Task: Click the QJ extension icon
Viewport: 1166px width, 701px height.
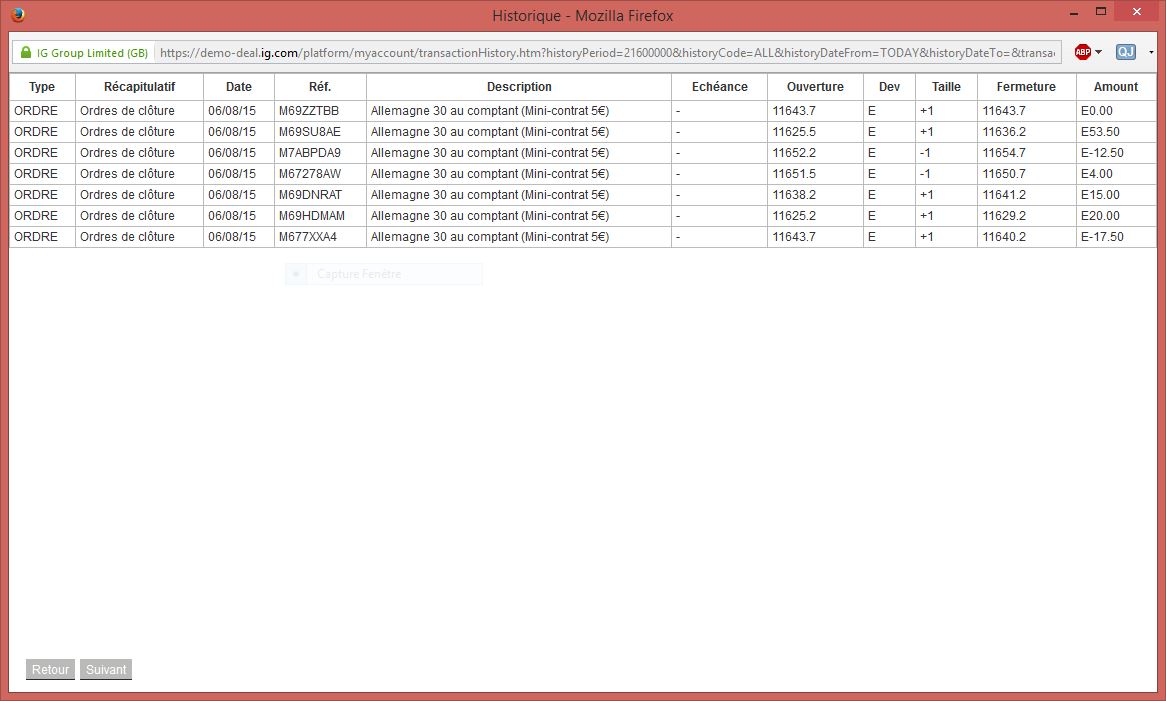Action: pyautogui.click(x=1125, y=52)
